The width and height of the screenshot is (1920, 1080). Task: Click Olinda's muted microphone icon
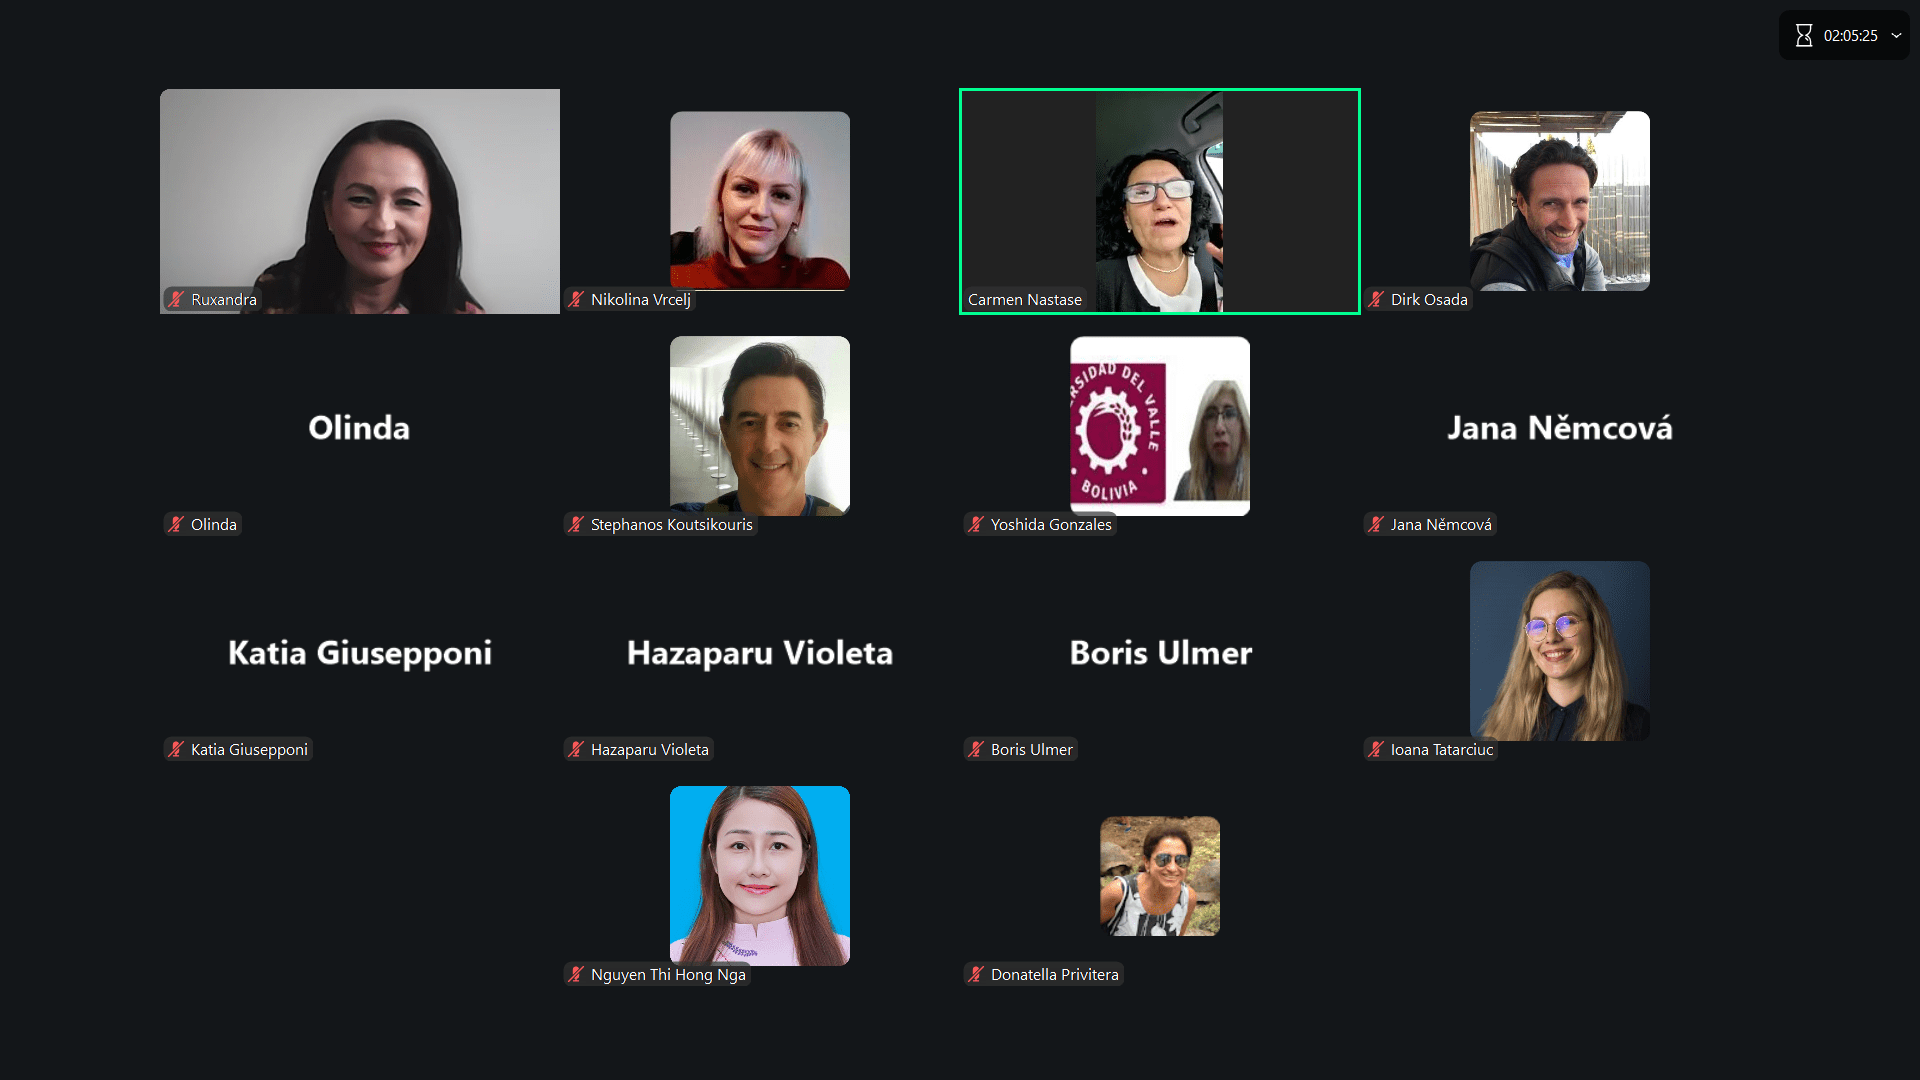176,524
